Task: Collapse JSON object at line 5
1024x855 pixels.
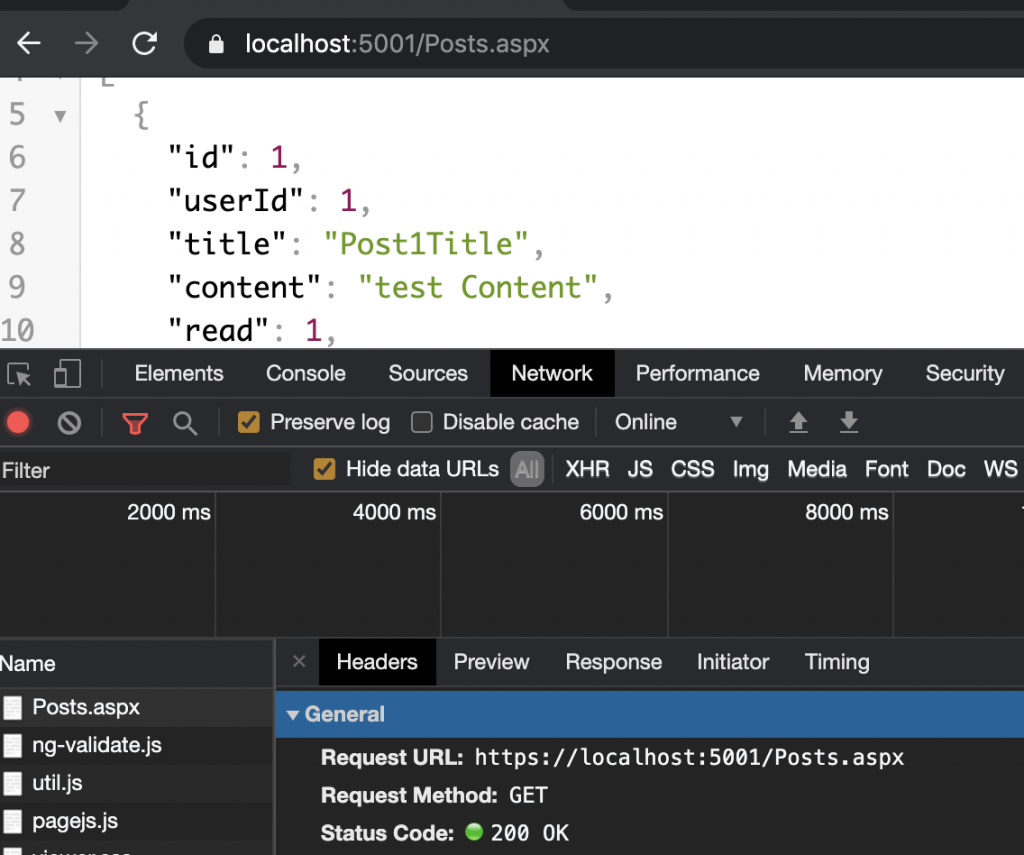Action: coord(60,116)
